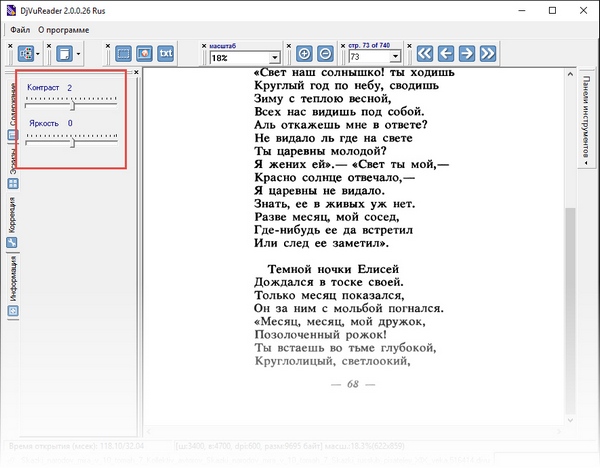Expand the structure tree button dropdown arrow
This screenshot has width=600, height=468.
point(38,54)
